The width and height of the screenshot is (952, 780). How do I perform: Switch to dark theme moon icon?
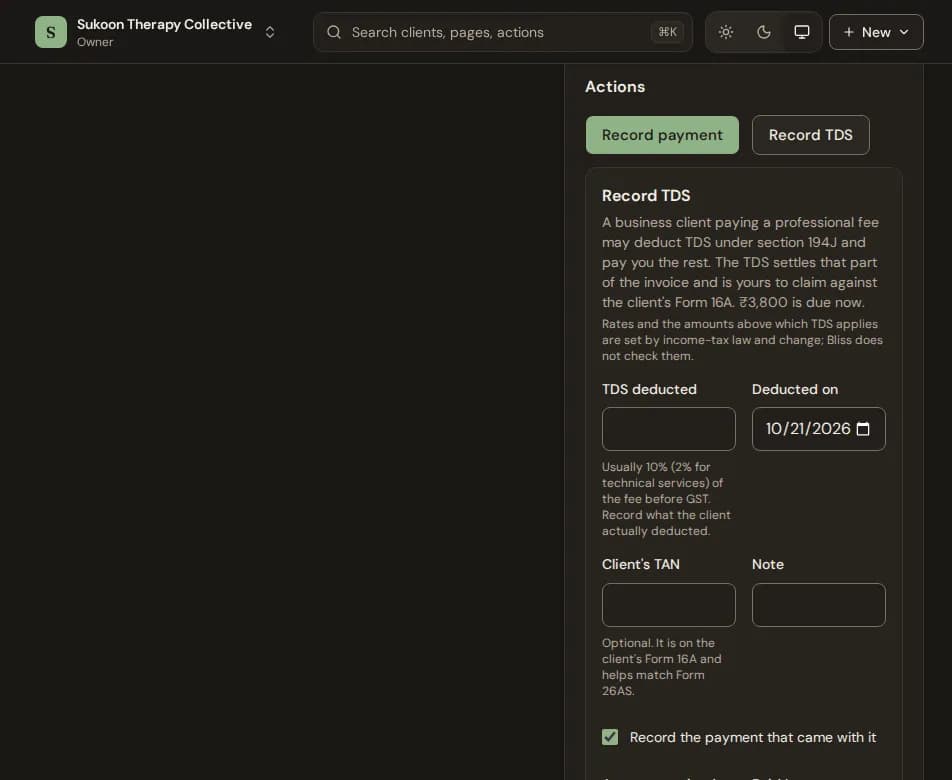[x=764, y=32]
